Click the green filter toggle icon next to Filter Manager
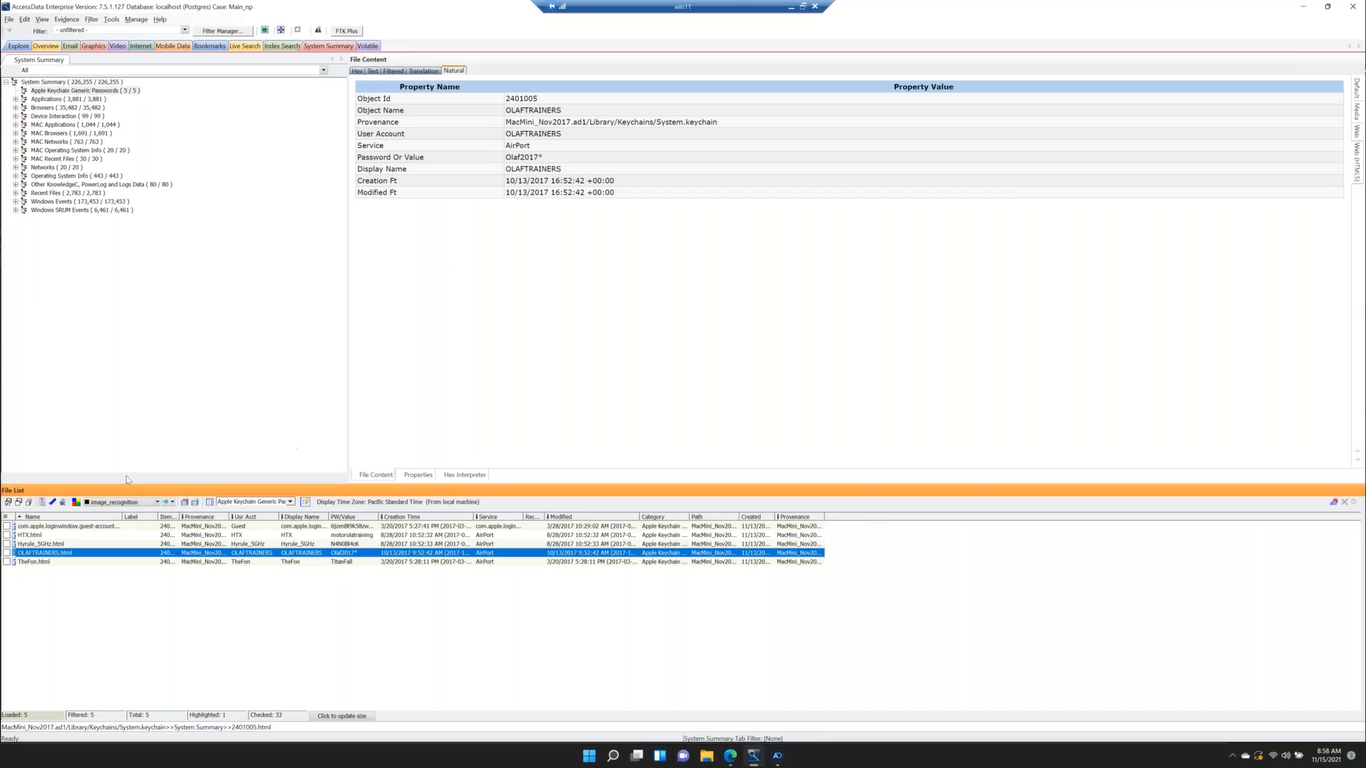Screen dimensions: 1366x768 (x=264, y=30)
